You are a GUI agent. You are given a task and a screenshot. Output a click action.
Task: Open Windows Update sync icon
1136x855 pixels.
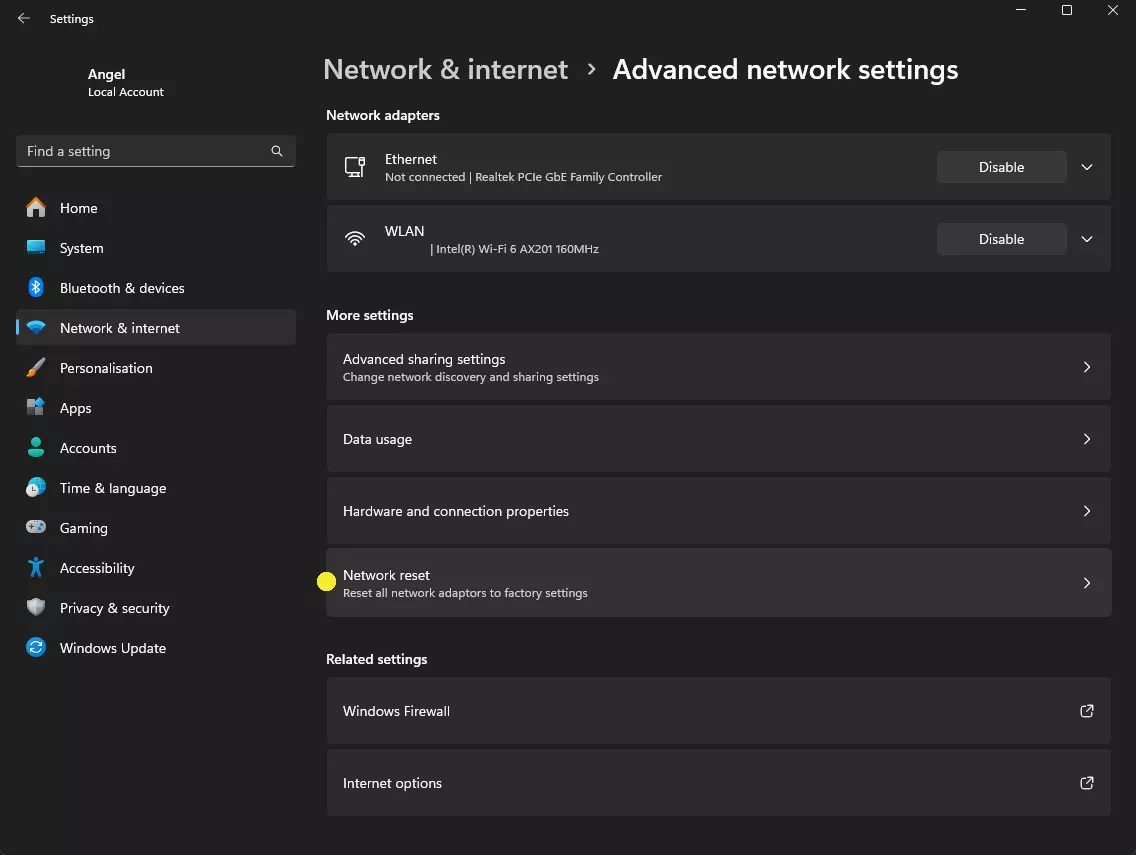[x=36, y=648]
